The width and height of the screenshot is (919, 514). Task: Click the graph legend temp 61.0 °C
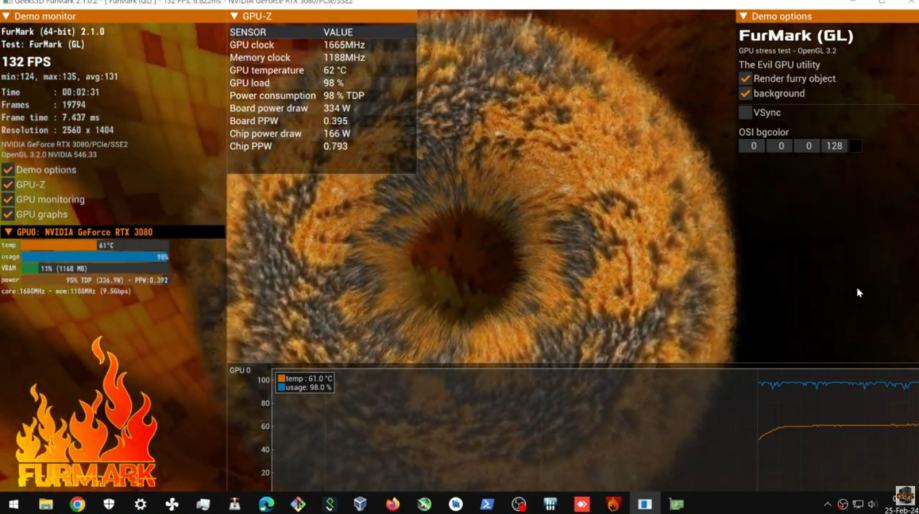(305, 379)
